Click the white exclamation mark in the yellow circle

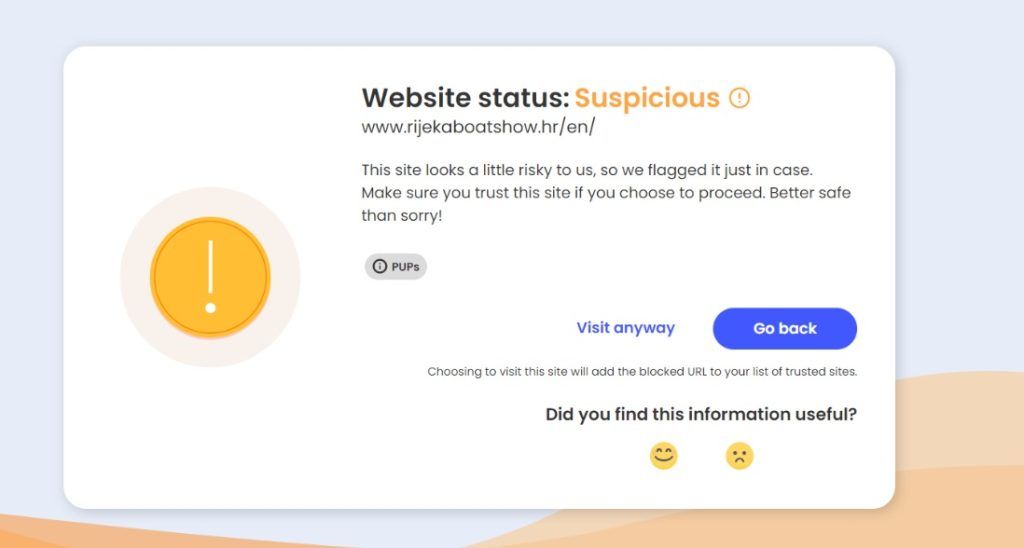[210, 272]
